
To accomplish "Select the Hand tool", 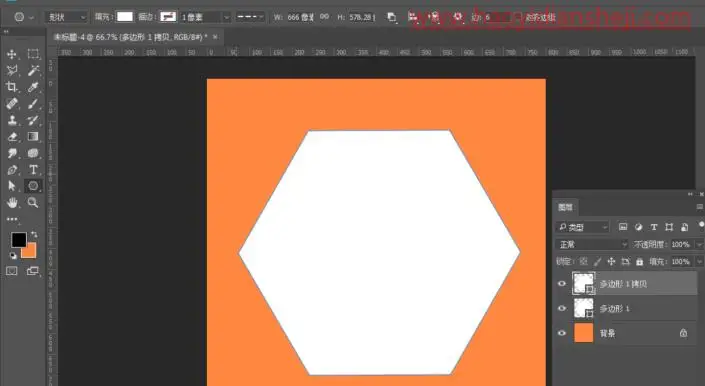I will click(12, 203).
